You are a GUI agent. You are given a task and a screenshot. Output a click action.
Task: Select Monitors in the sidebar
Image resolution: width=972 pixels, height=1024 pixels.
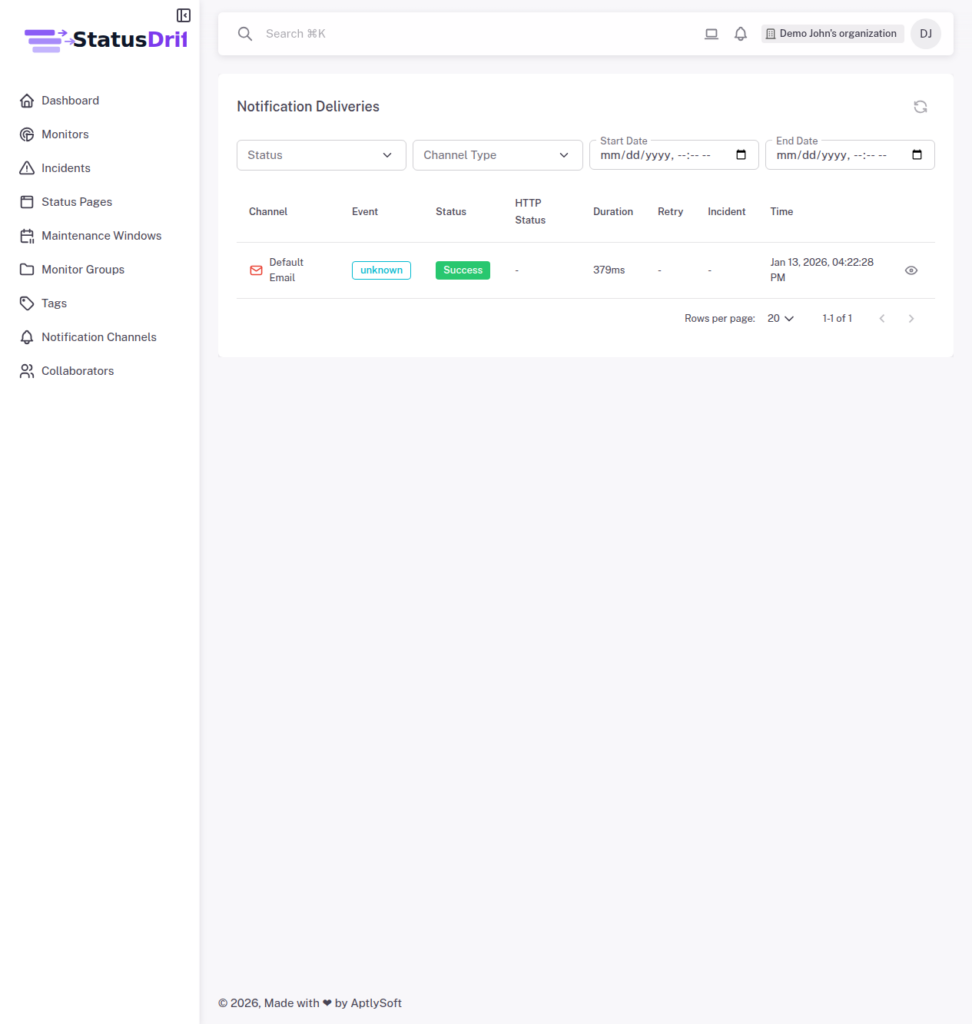pos(64,134)
